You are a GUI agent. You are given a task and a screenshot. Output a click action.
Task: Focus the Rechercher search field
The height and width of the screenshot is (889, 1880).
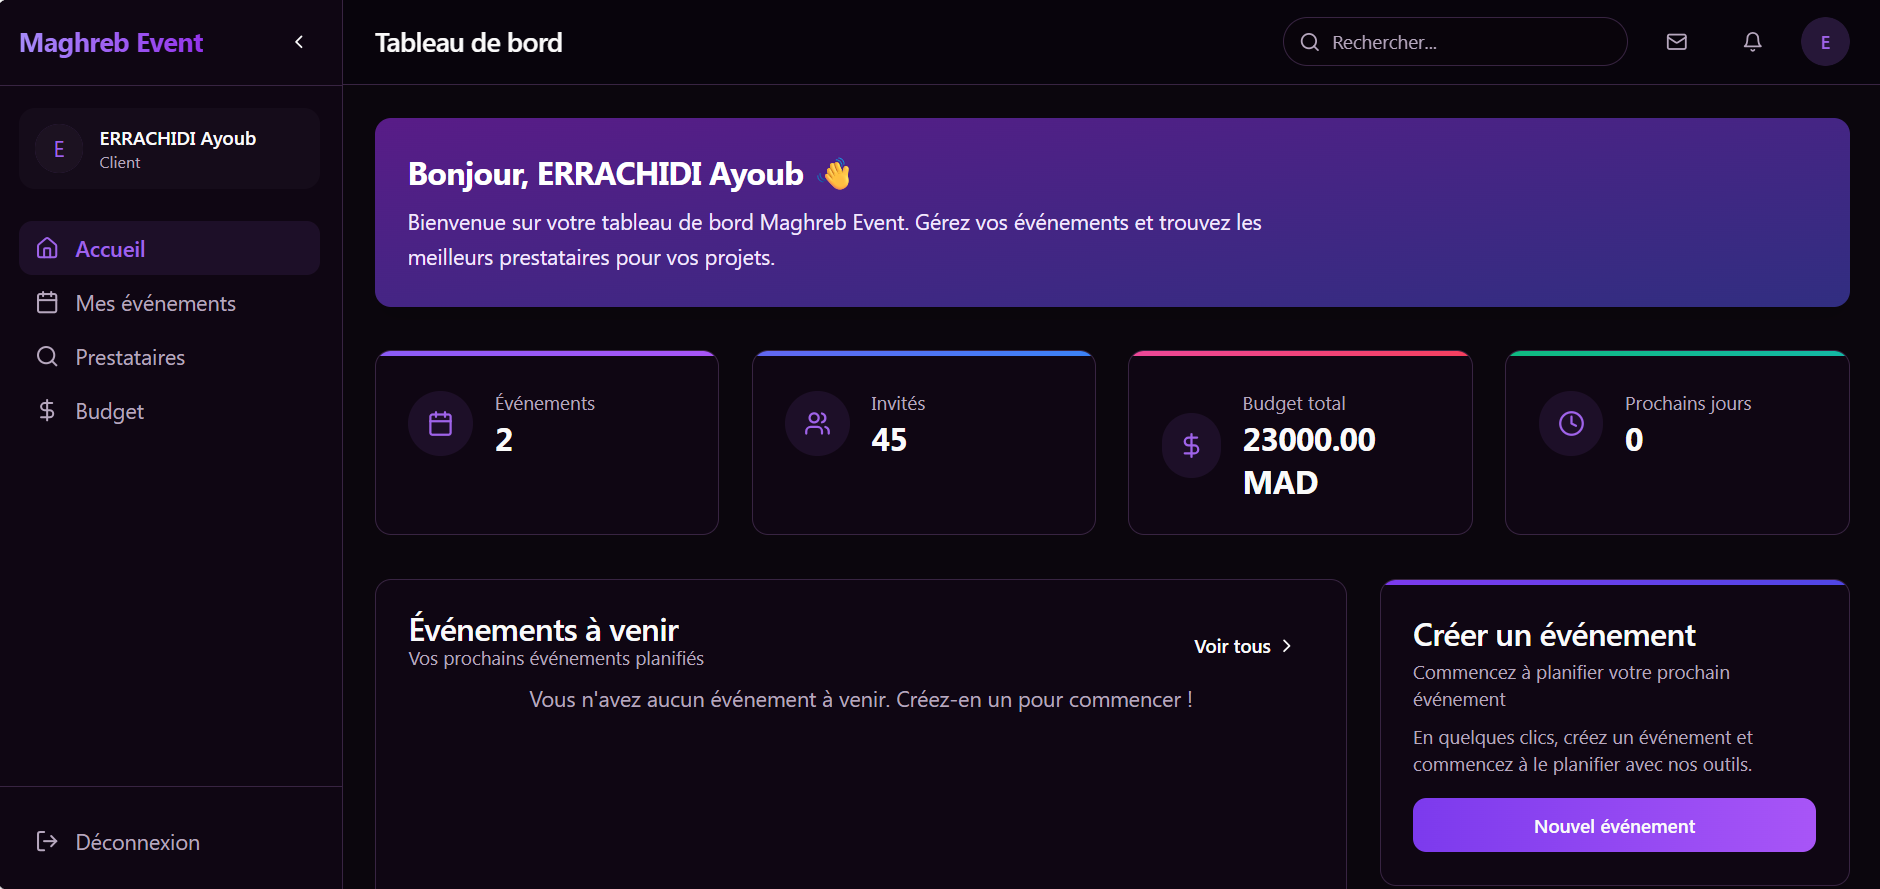pyautogui.click(x=1470, y=42)
